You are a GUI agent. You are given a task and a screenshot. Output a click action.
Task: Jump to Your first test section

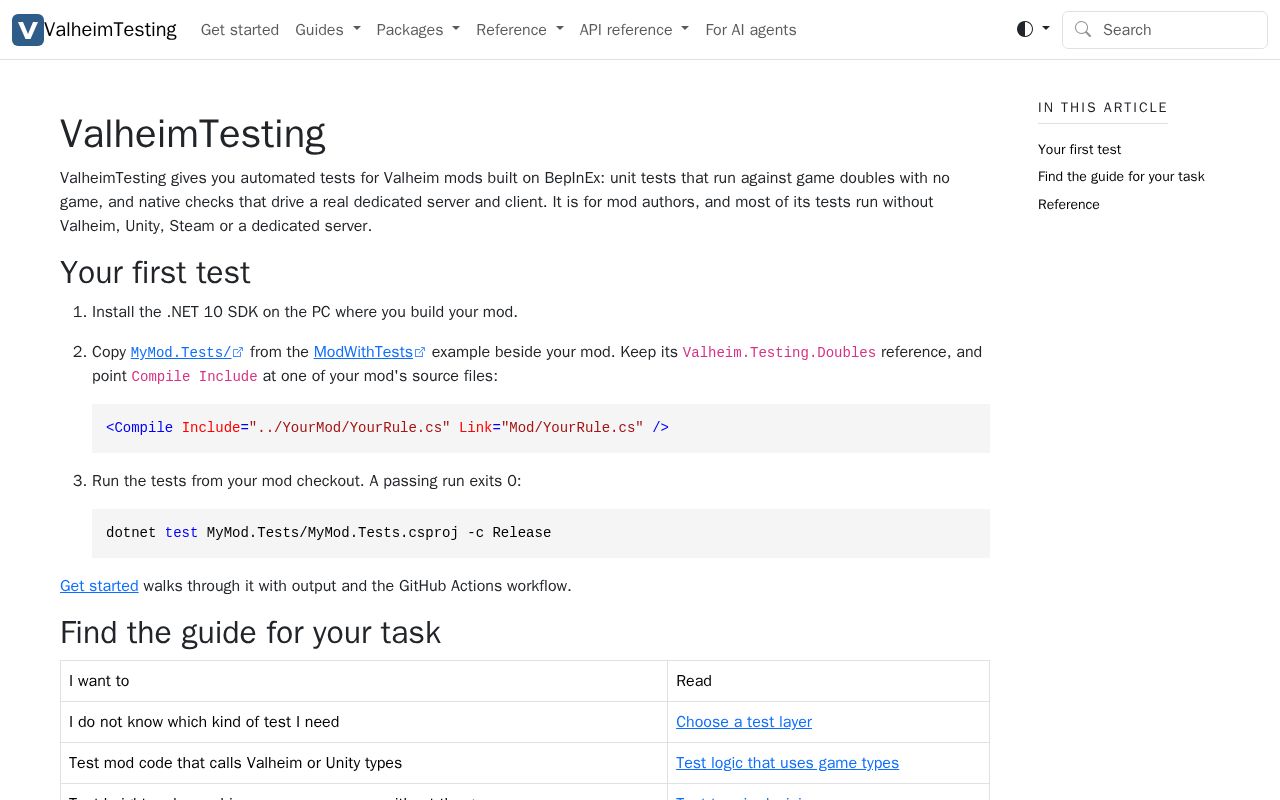pyautogui.click(x=1079, y=149)
